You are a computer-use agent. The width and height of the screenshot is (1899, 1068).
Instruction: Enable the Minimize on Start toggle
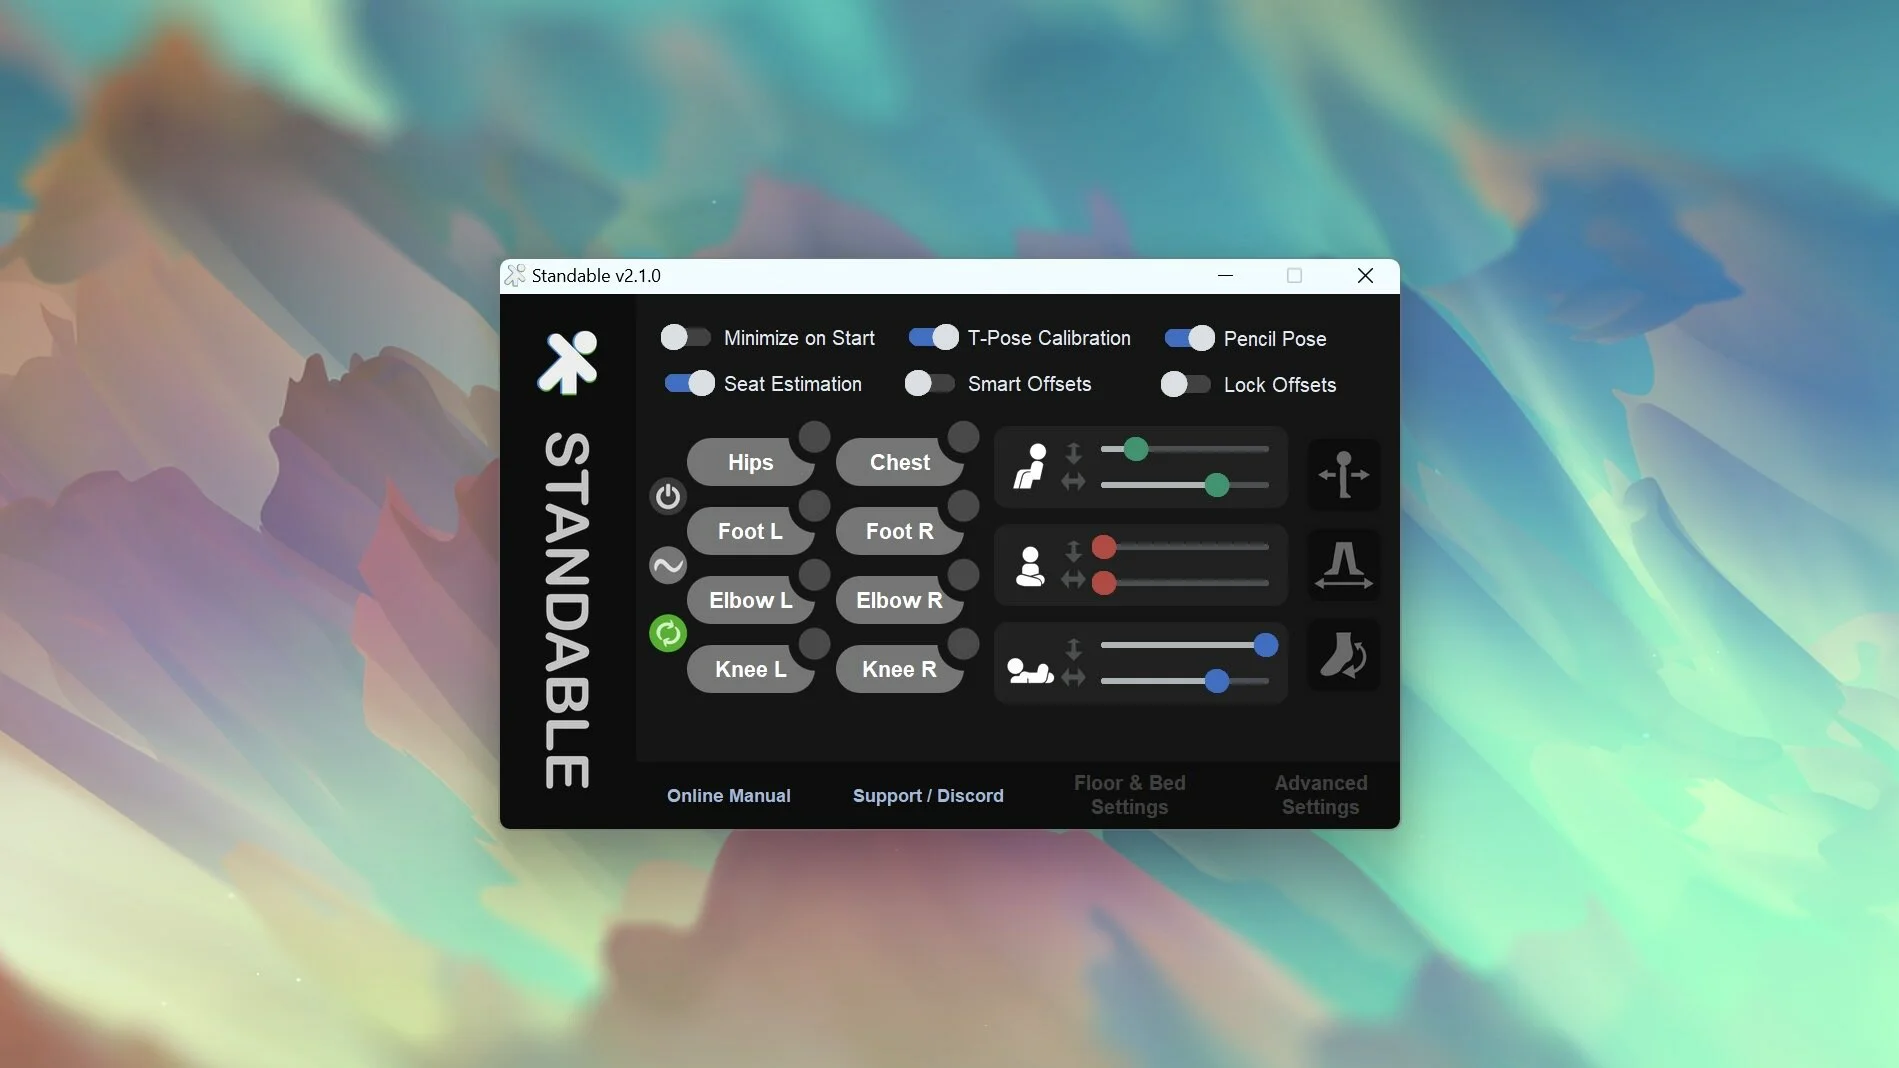(x=686, y=337)
